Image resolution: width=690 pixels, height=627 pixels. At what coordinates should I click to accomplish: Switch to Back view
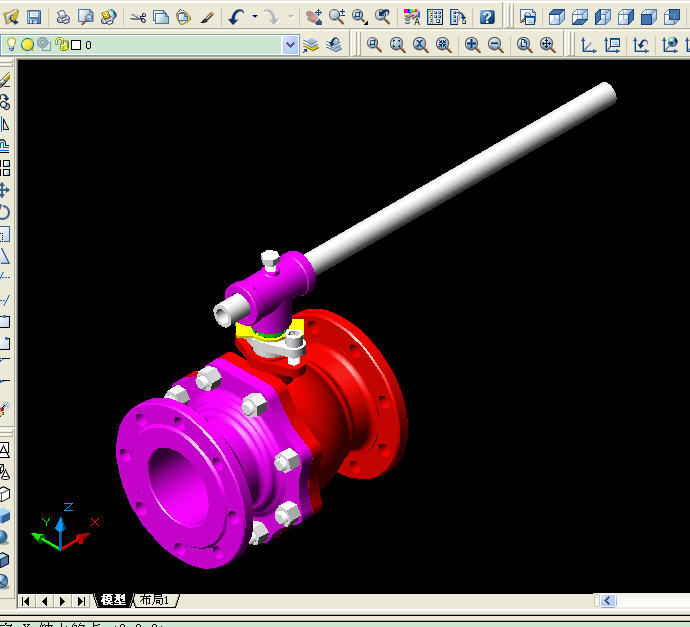(672, 17)
